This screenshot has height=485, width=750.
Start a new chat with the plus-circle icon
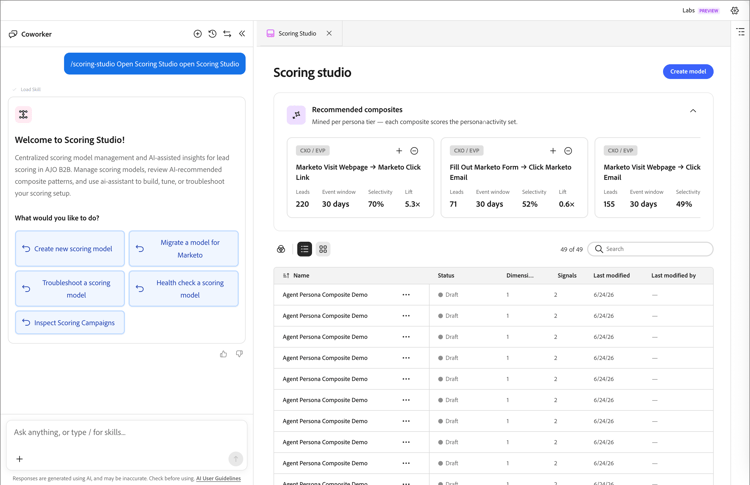(x=198, y=33)
